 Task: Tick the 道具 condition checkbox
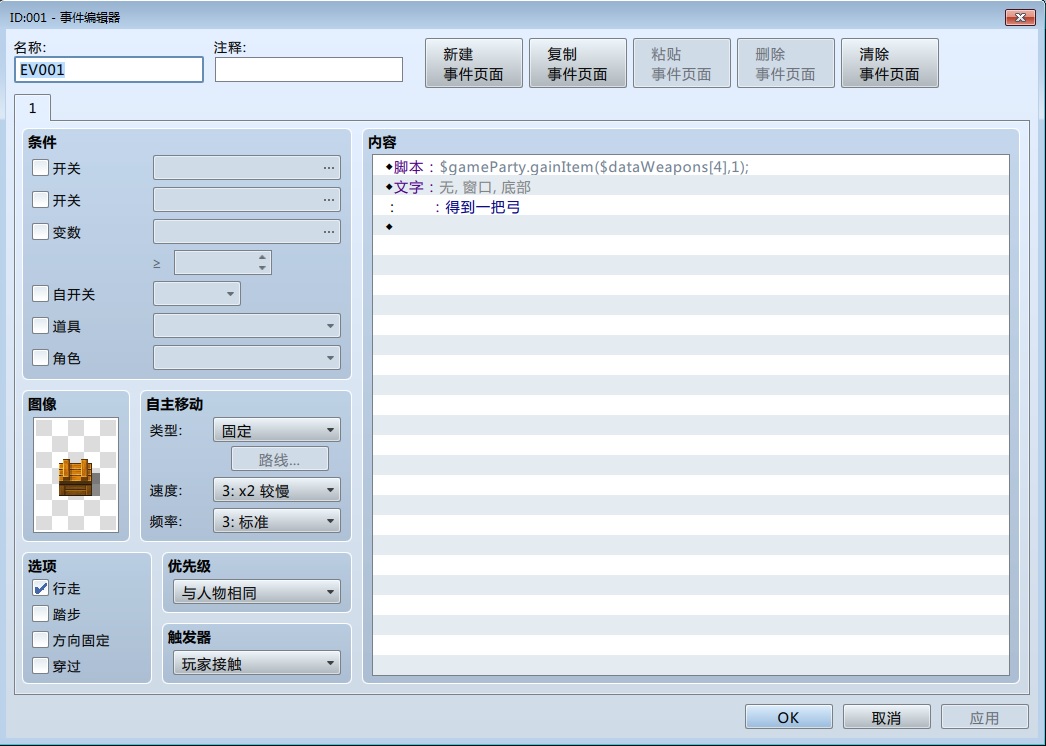pos(41,326)
